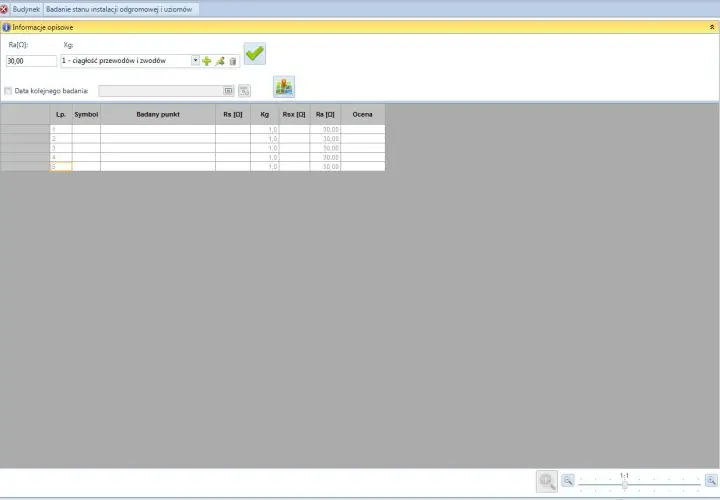
Task: Enable the Data kolejnego badania checkbox
Action: (x=8, y=91)
